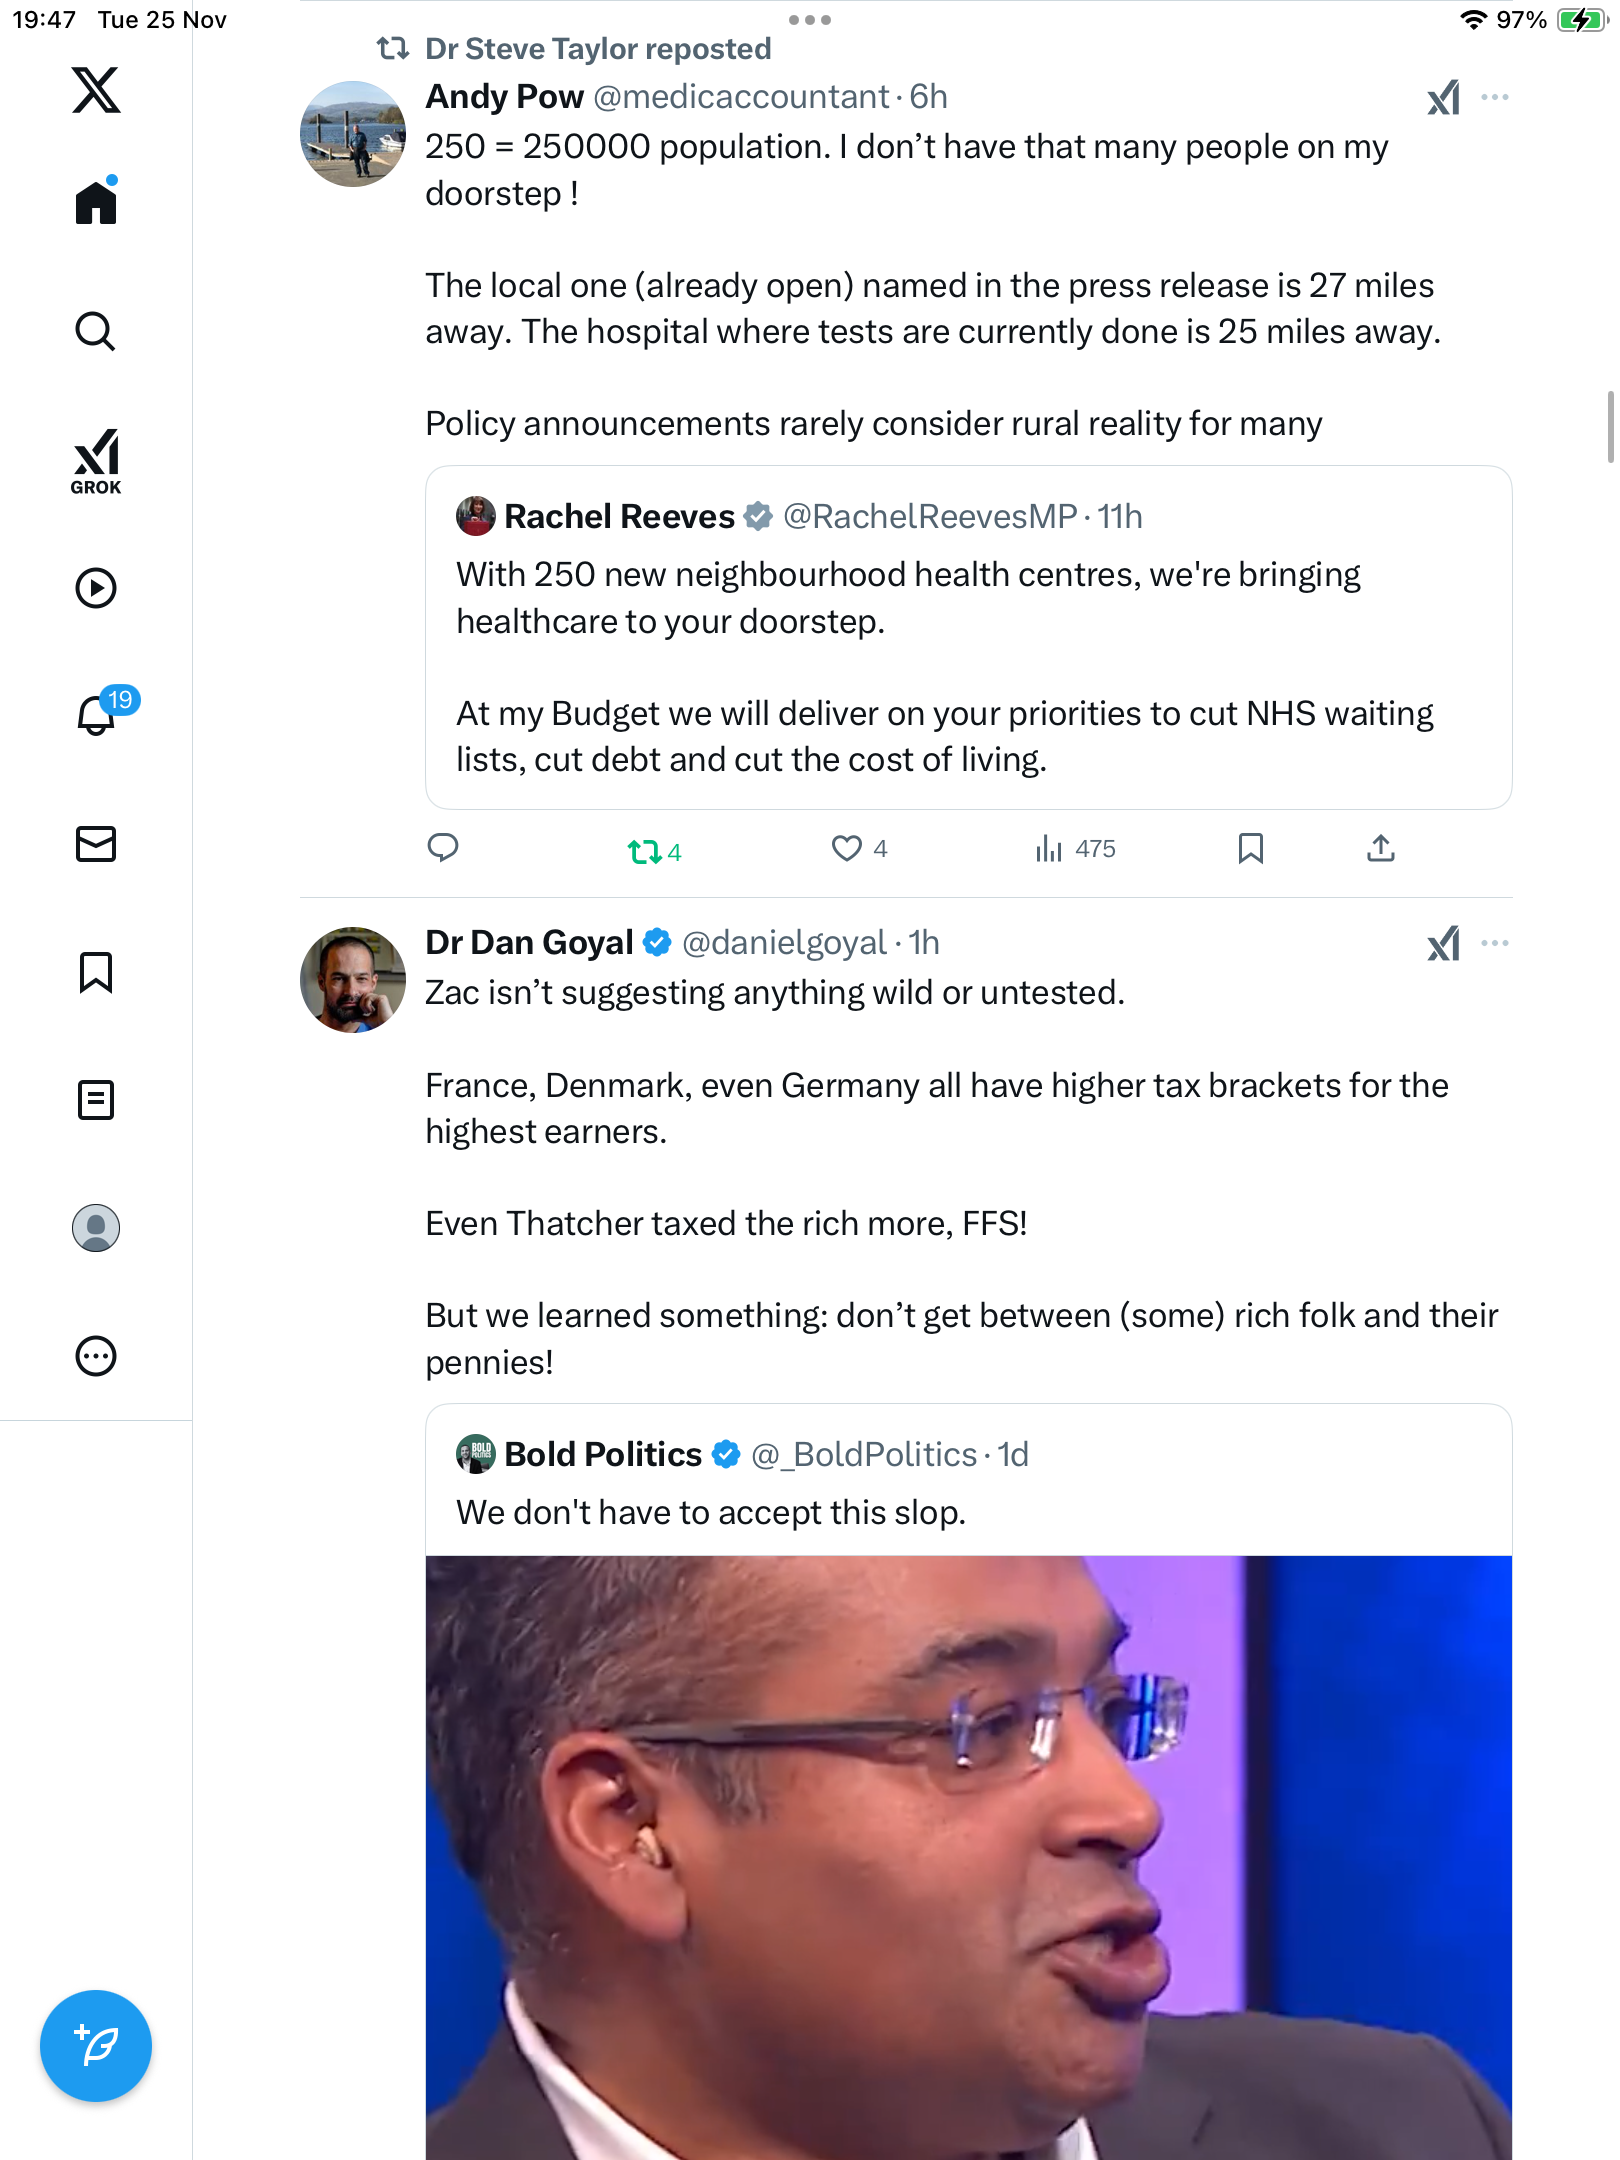Open @RachelReevesMP quoted post handle

[x=930, y=516]
